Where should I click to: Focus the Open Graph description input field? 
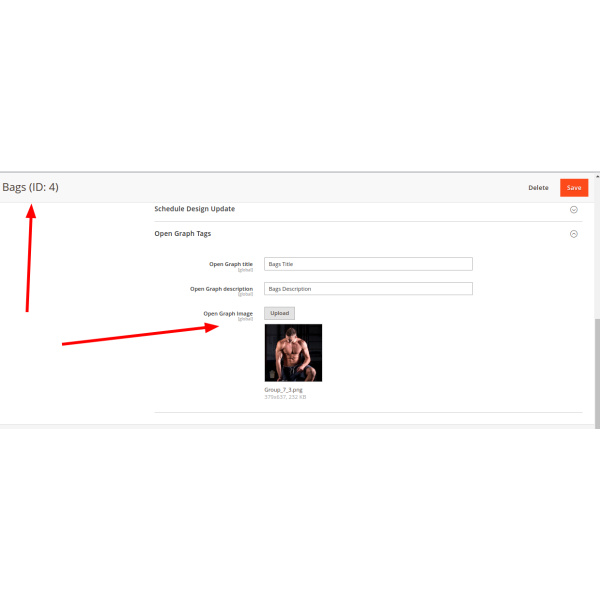(368, 289)
